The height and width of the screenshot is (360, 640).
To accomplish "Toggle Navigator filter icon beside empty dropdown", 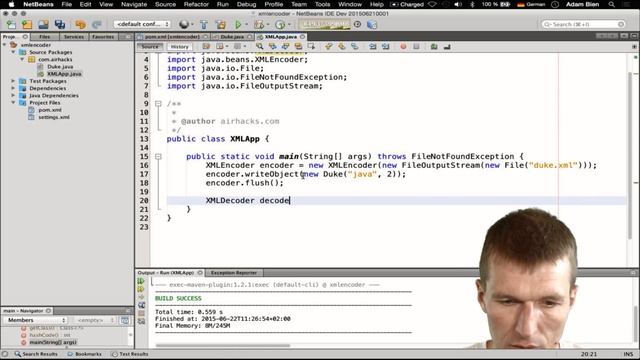I will pyautogui.click(x=125, y=320).
